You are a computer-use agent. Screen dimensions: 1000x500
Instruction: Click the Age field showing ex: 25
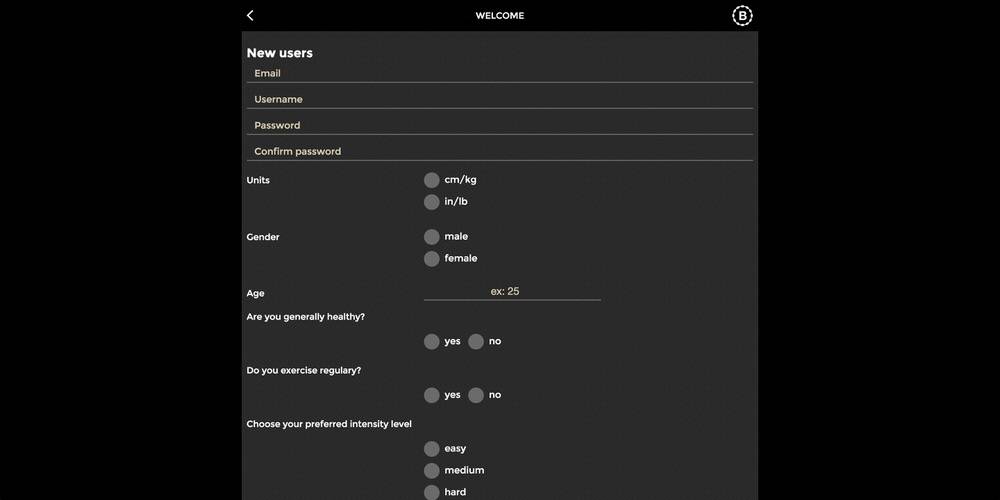pyautogui.click(x=512, y=291)
